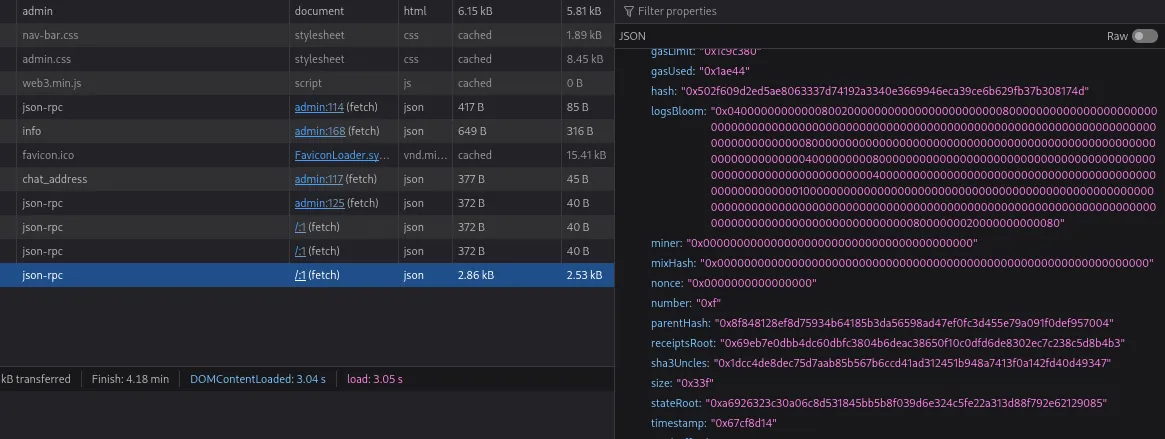Click the load: 3.05 s status entry
1165x439 pixels.
tap(374, 379)
